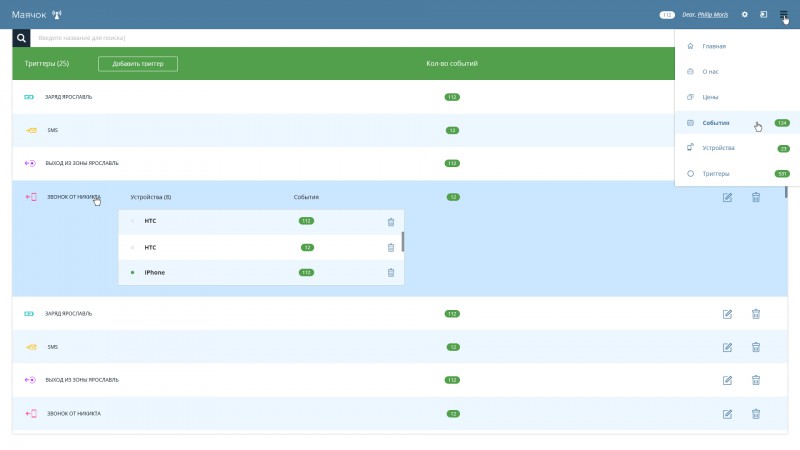Click the 112 badge in iPhone row
Image resolution: width=800 pixels, height=450 pixels.
tap(306, 272)
